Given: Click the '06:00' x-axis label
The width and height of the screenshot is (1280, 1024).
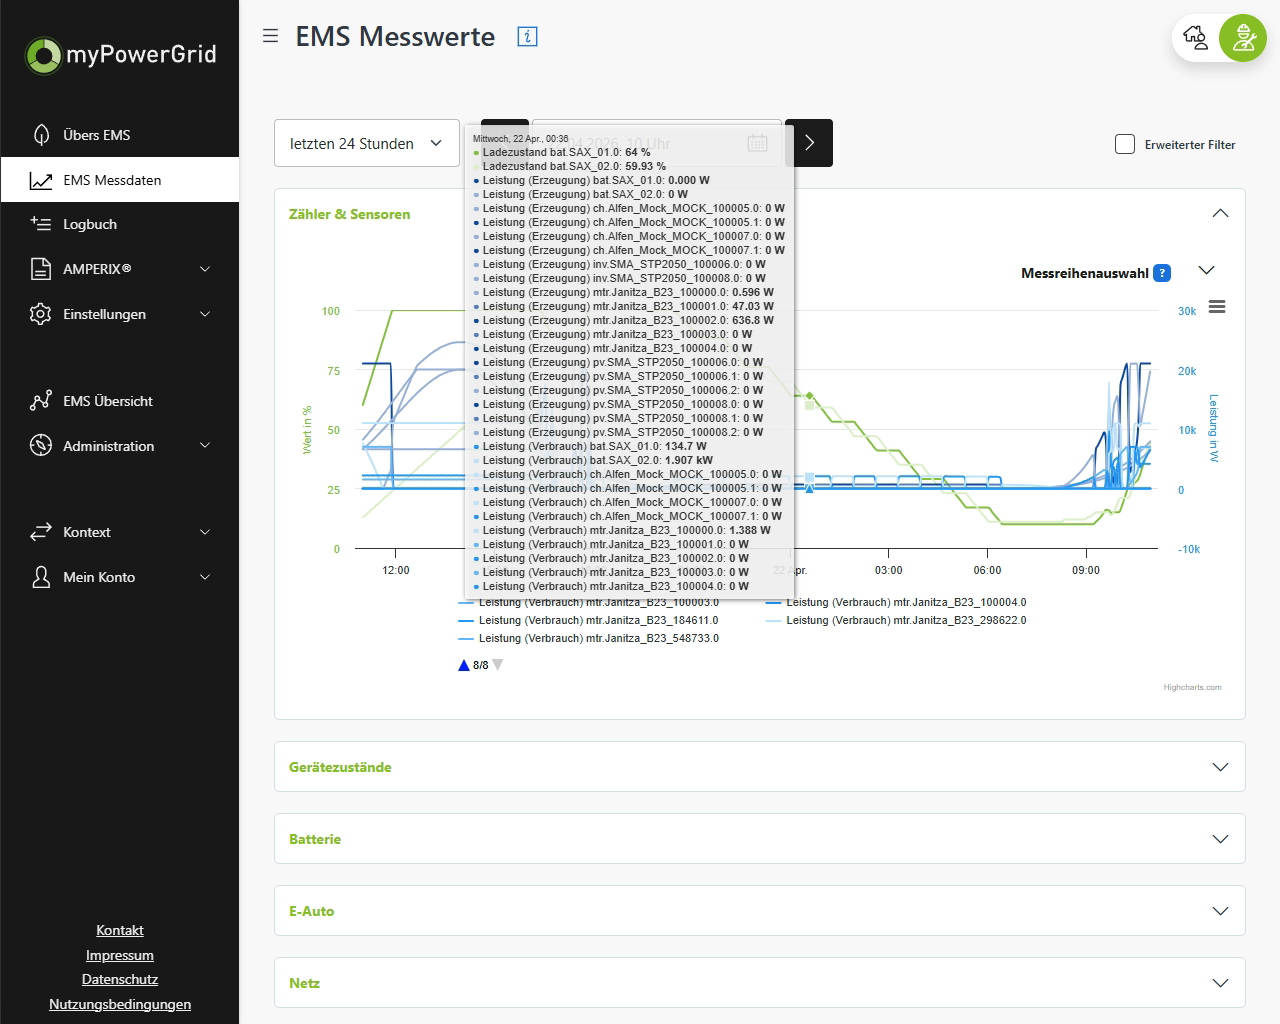Looking at the screenshot, I should (987, 570).
